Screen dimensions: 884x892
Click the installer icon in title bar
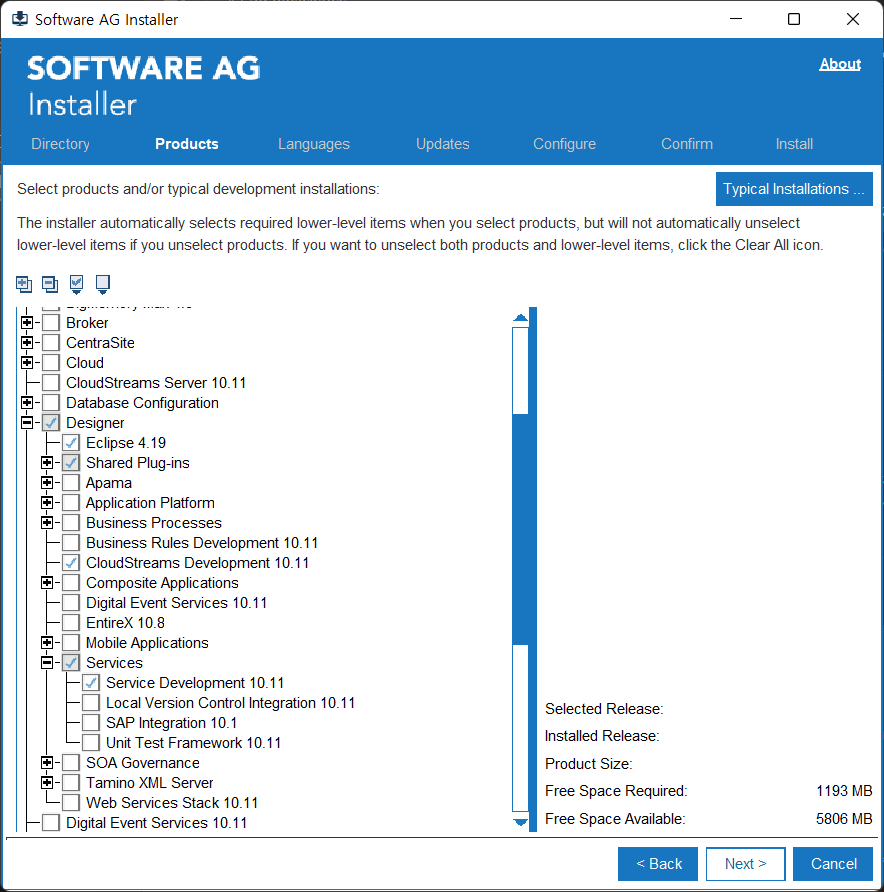click(19, 19)
